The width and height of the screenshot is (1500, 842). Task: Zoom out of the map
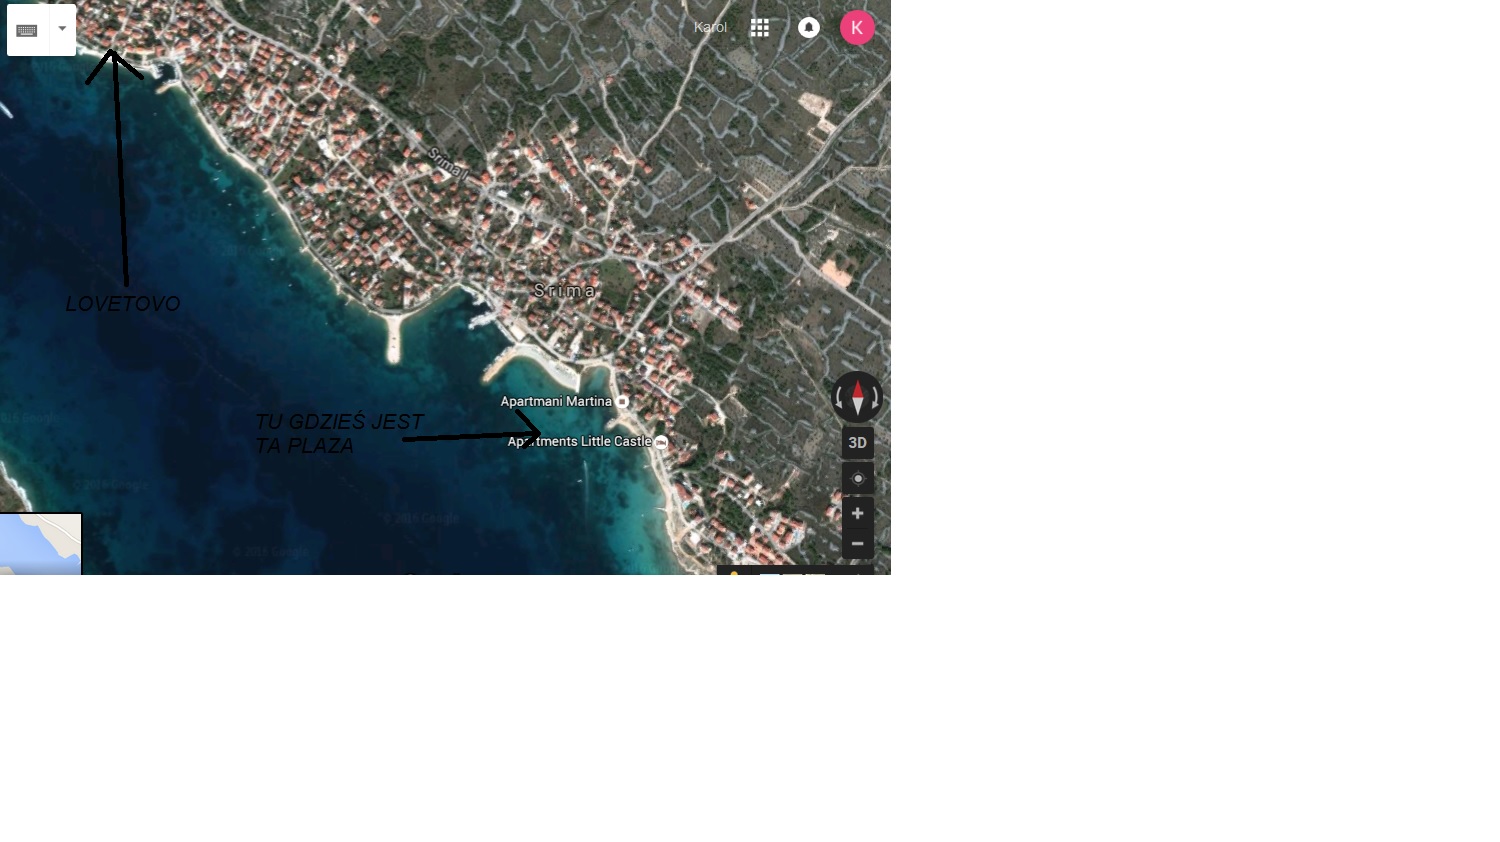(x=857, y=544)
